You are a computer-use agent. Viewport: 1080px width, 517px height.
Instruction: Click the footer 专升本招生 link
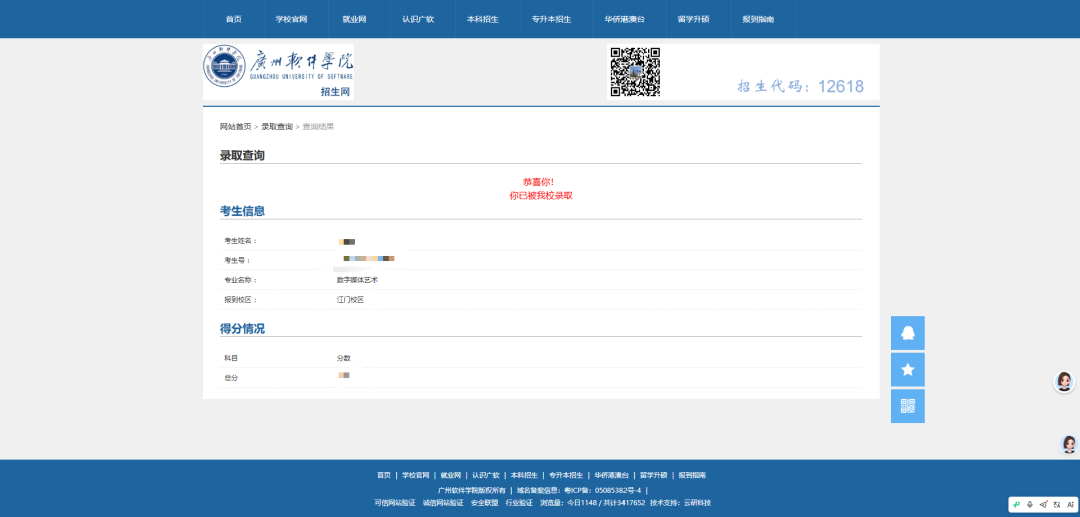pyautogui.click(x=566, y=475)
